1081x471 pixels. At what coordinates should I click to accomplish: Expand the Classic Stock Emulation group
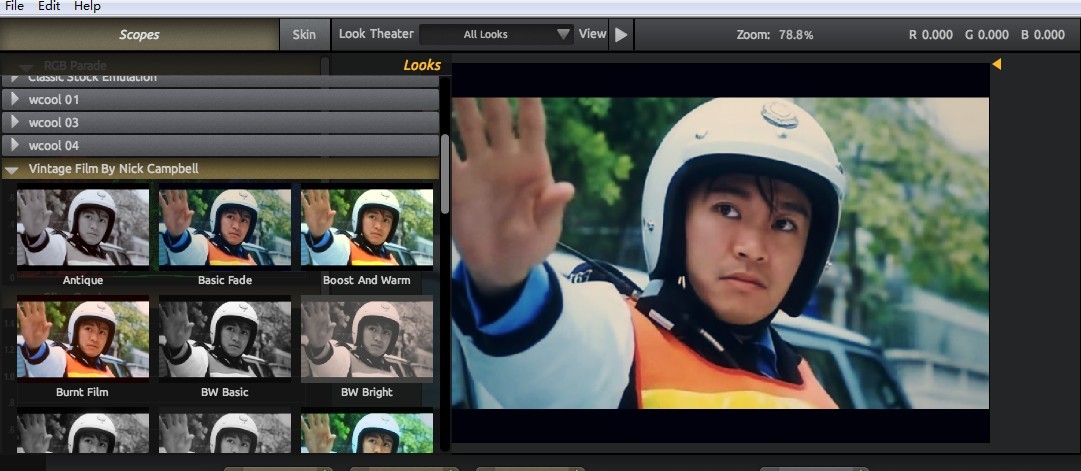tap(221, 80)
